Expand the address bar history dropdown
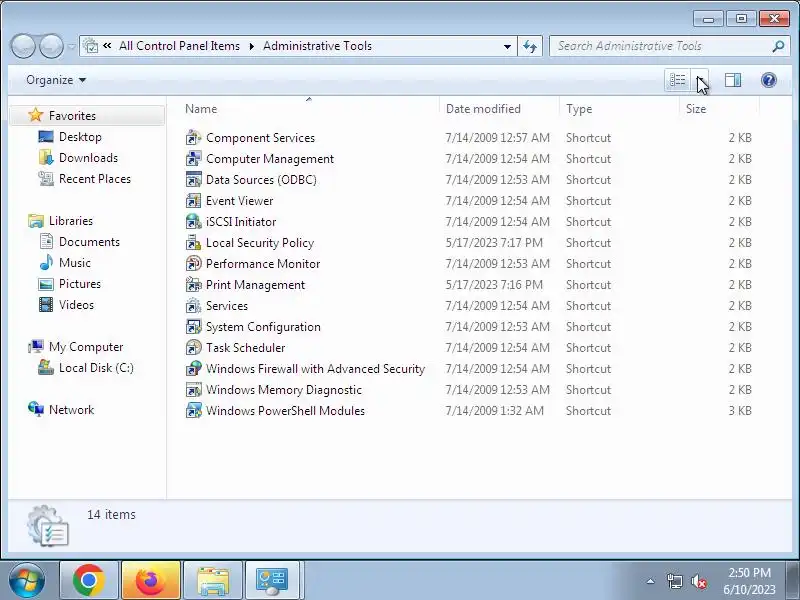This screenshot has width=800, height=600. click(507, 46)
